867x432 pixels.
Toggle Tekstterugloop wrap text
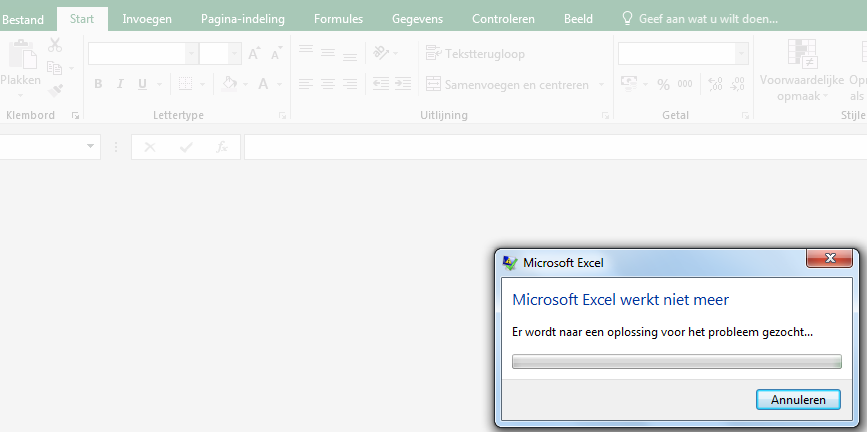475,54
